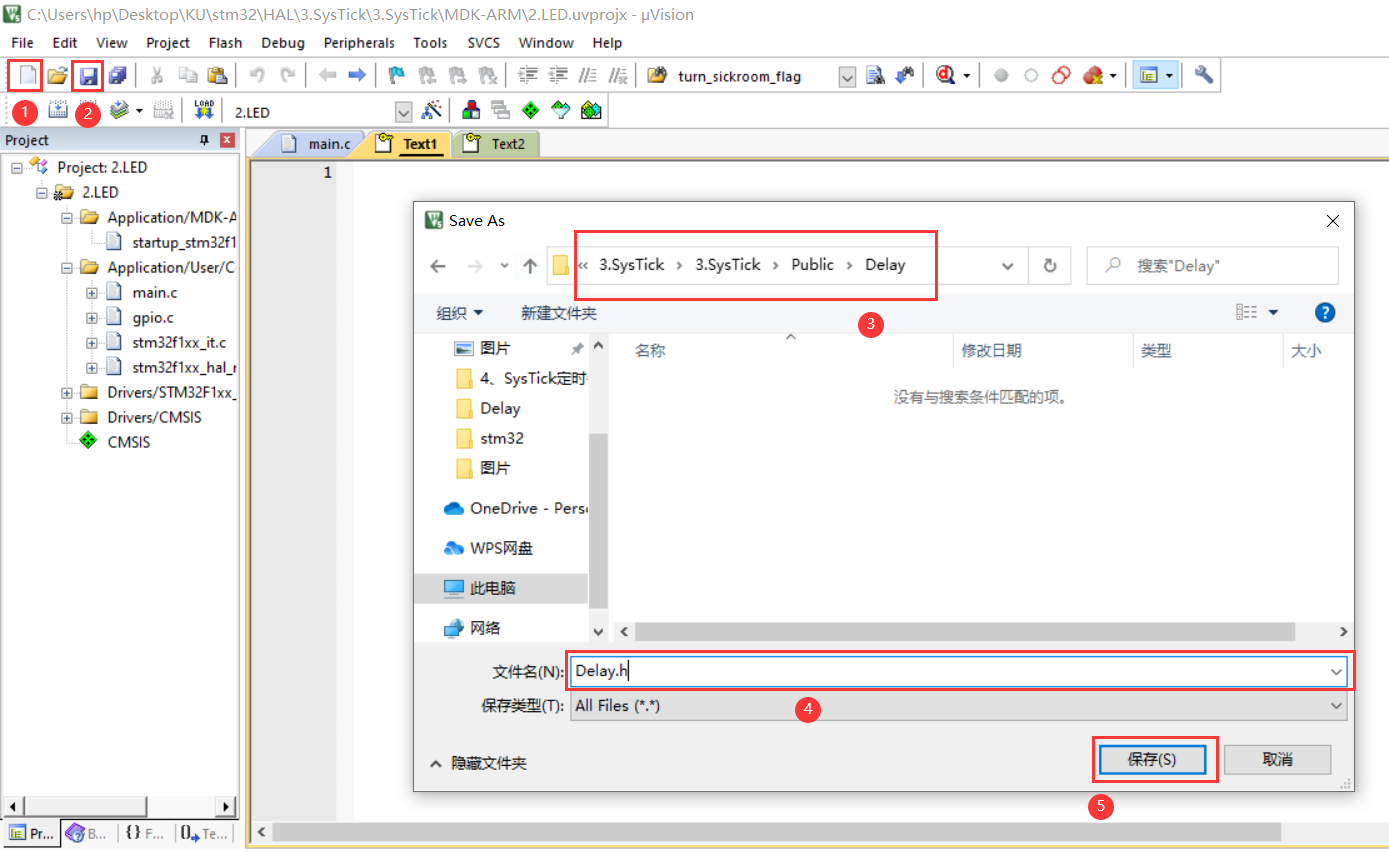
Task: Navigate forwards with blue right arrow
Action: point(356,75)
